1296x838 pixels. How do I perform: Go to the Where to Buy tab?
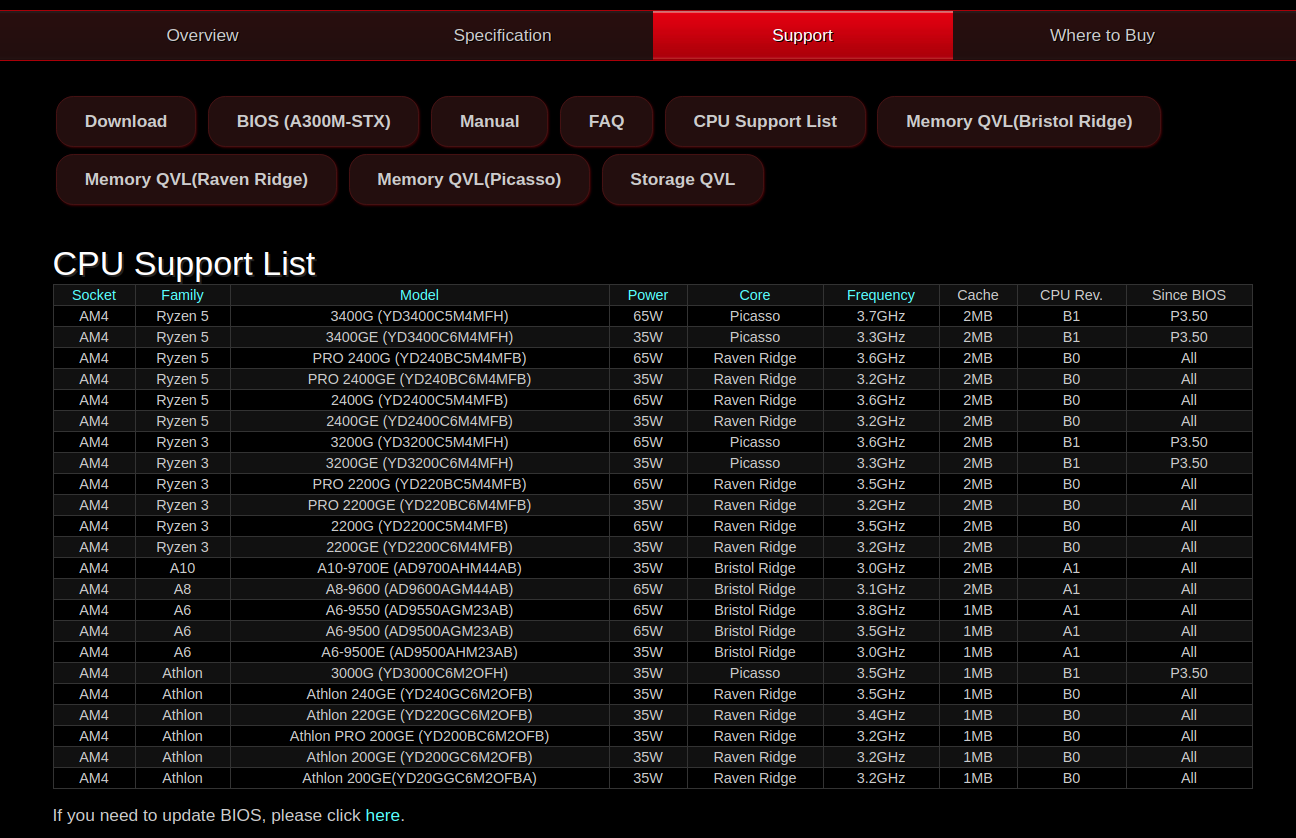pyautogui.click(x=1102, y=35)
